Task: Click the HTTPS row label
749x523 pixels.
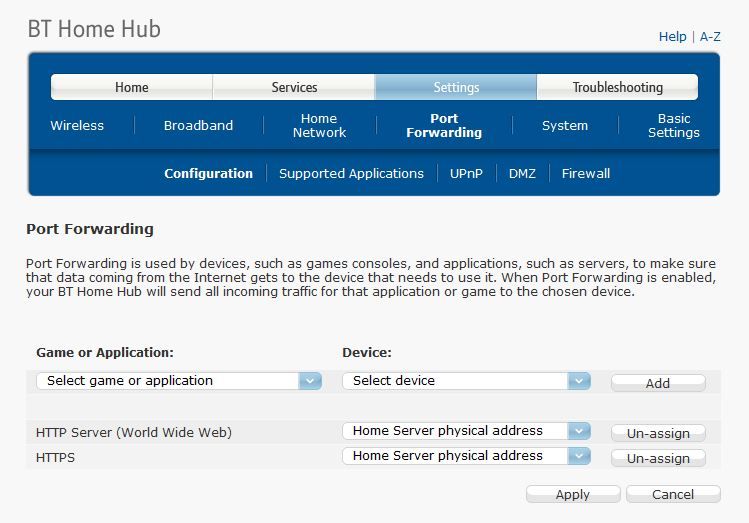Action: pyautogui.click(x=55, y=458)
